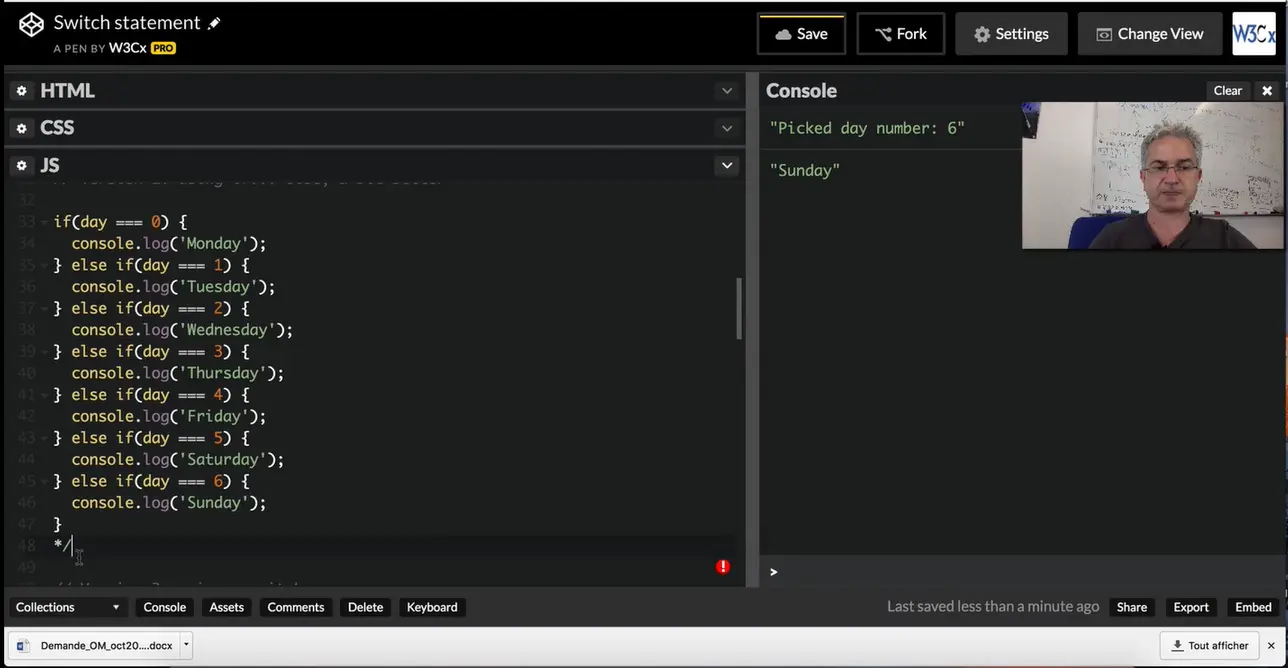
Task: Show Keyboard shortcuts
Action: pyautogui.click(x=432, y=607)
